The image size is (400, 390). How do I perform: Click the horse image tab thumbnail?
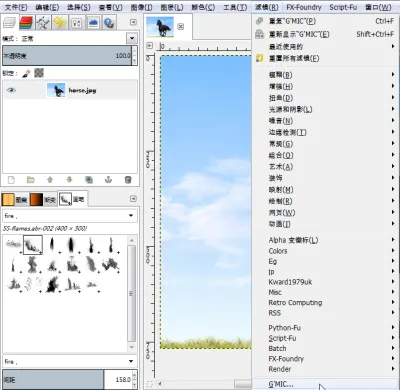click(x=160, y=27)
